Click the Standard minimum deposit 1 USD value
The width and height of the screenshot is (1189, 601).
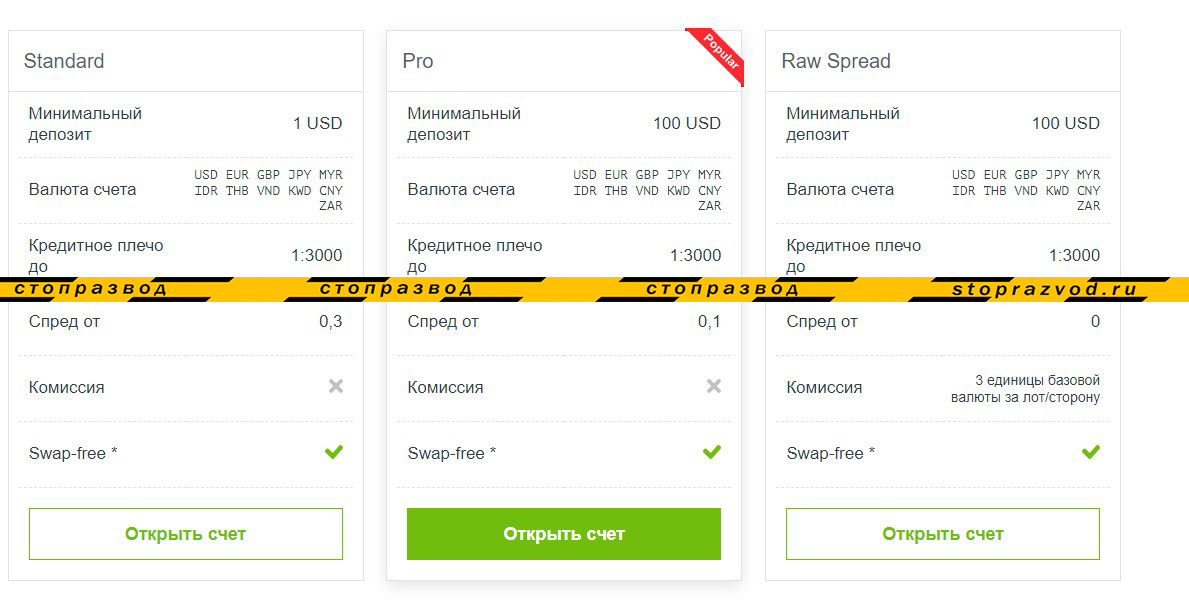coord(317,124)
